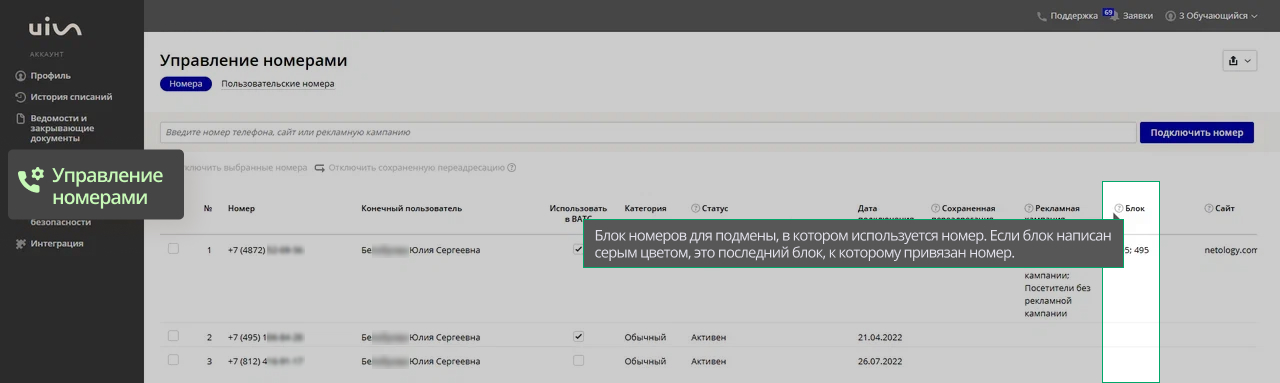Switch to Пользовательские номера tab
Screen dimensions: 1280x383
coord(278,84)
